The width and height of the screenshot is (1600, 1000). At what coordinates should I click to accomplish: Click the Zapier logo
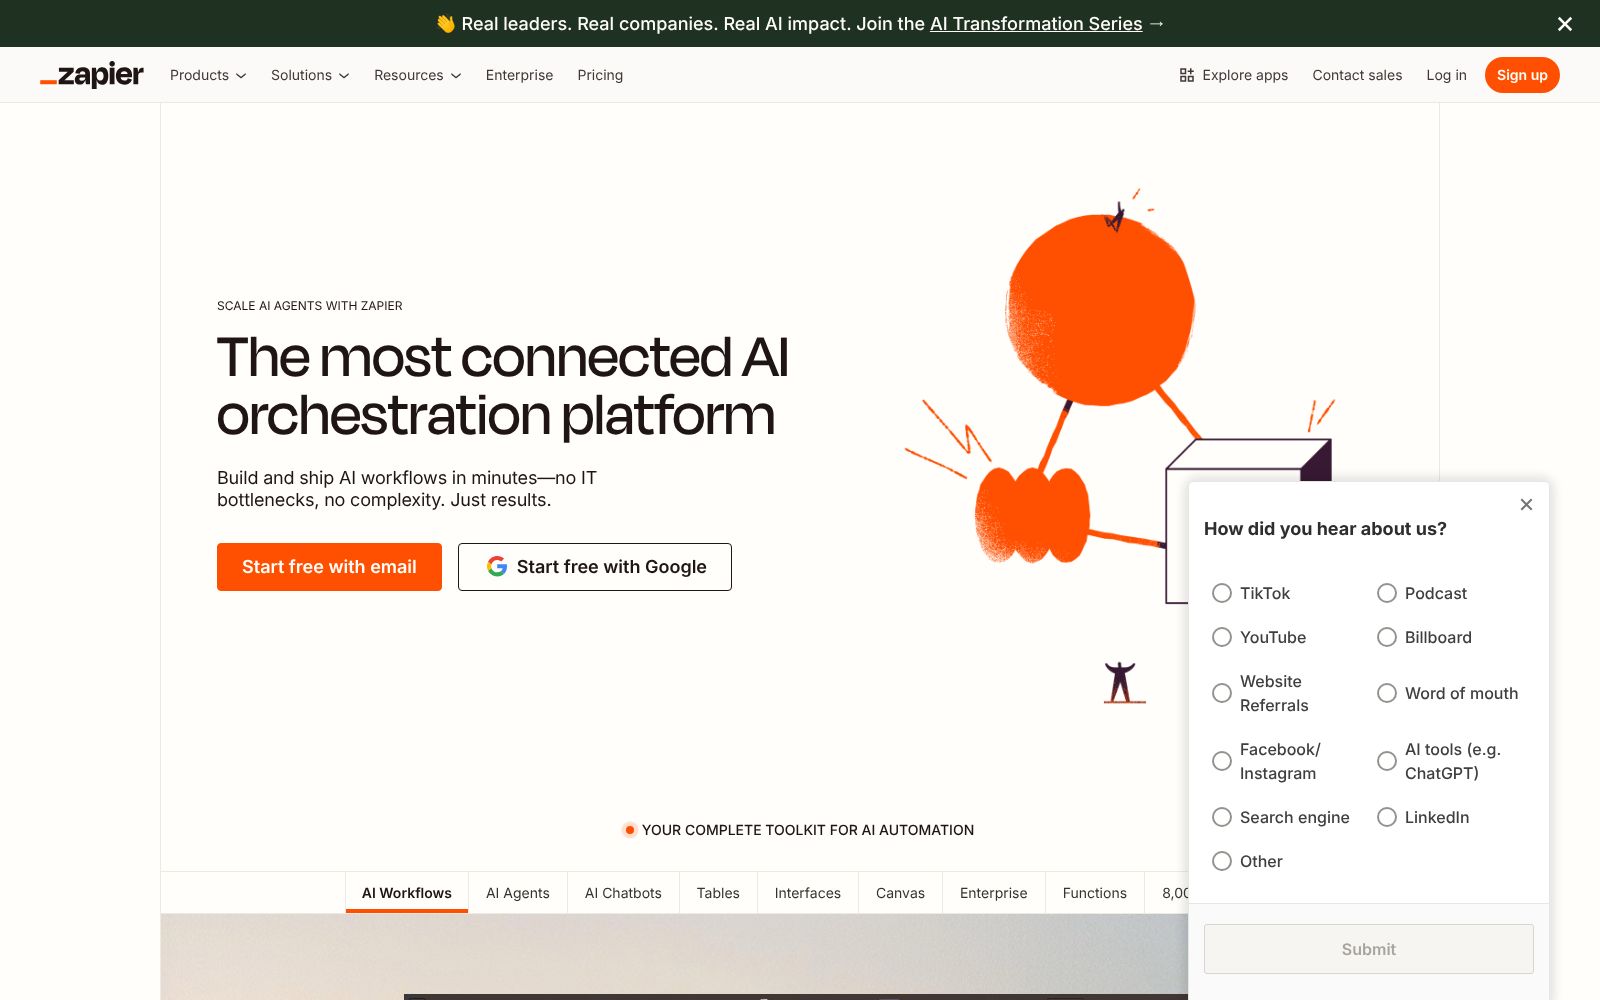(x=91, y=74)
